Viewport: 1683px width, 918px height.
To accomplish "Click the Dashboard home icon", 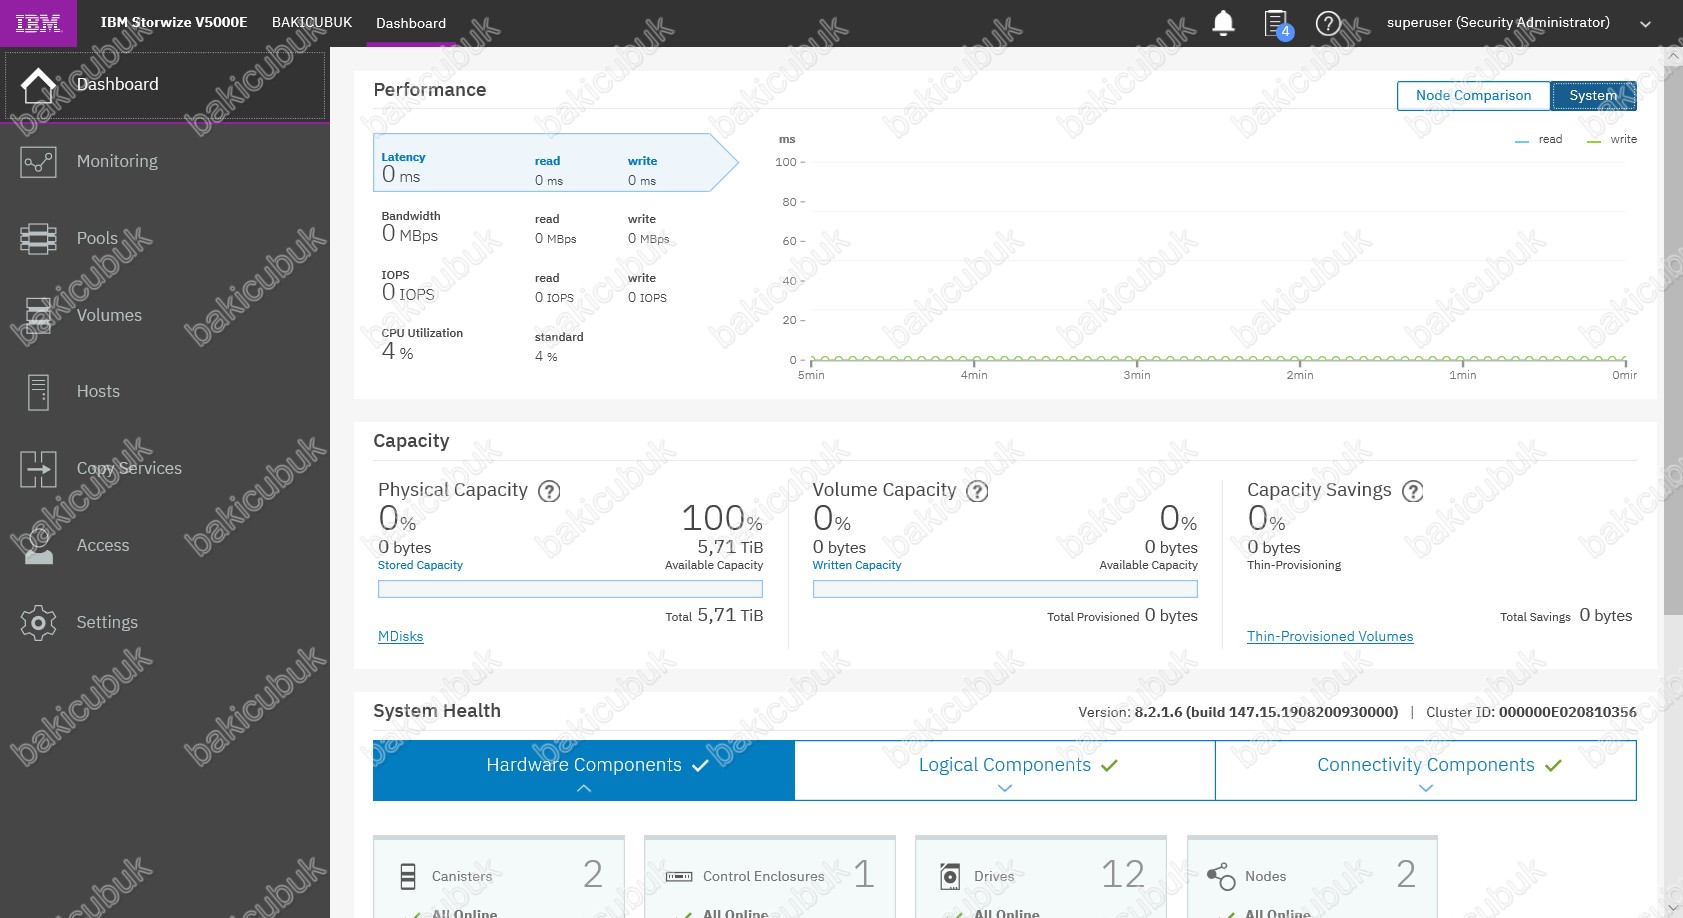I will 38,85.
